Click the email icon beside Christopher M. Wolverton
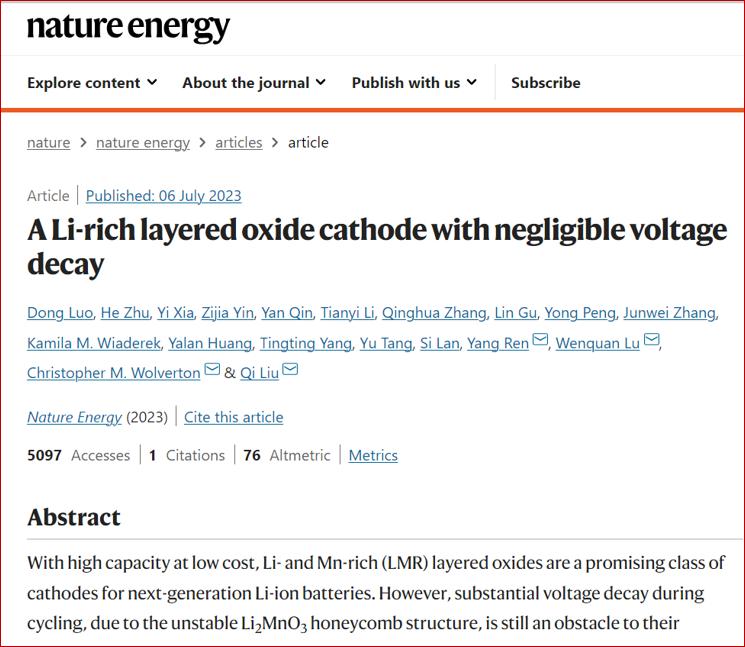Screen dimensions: 745x647 (x=212, y=369)
